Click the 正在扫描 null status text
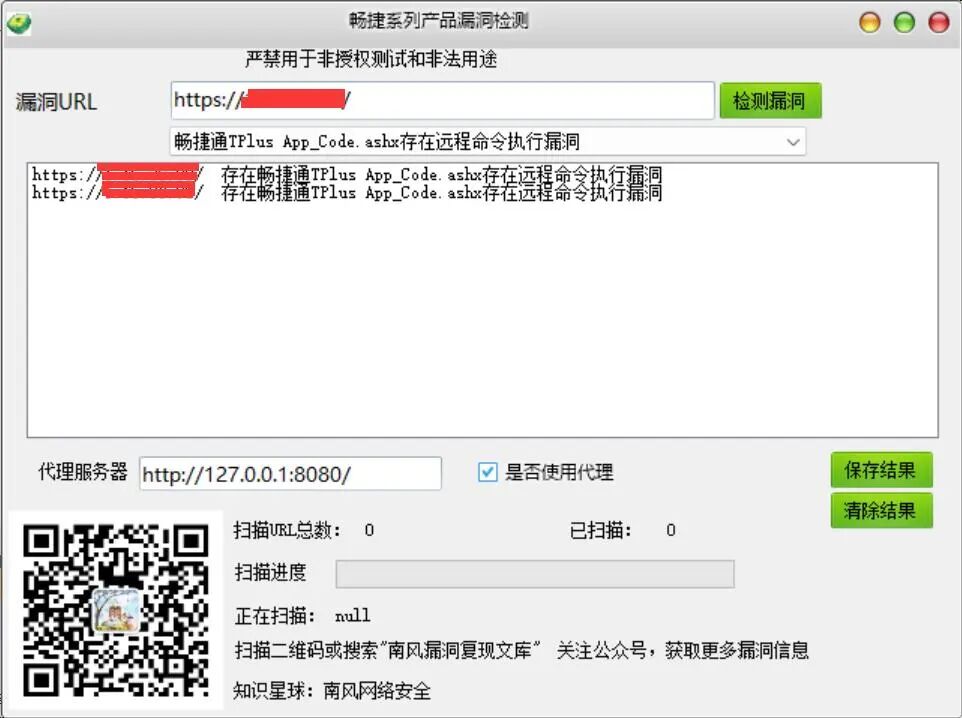Viewport: 962px width, 718px height. pos(302,616)
